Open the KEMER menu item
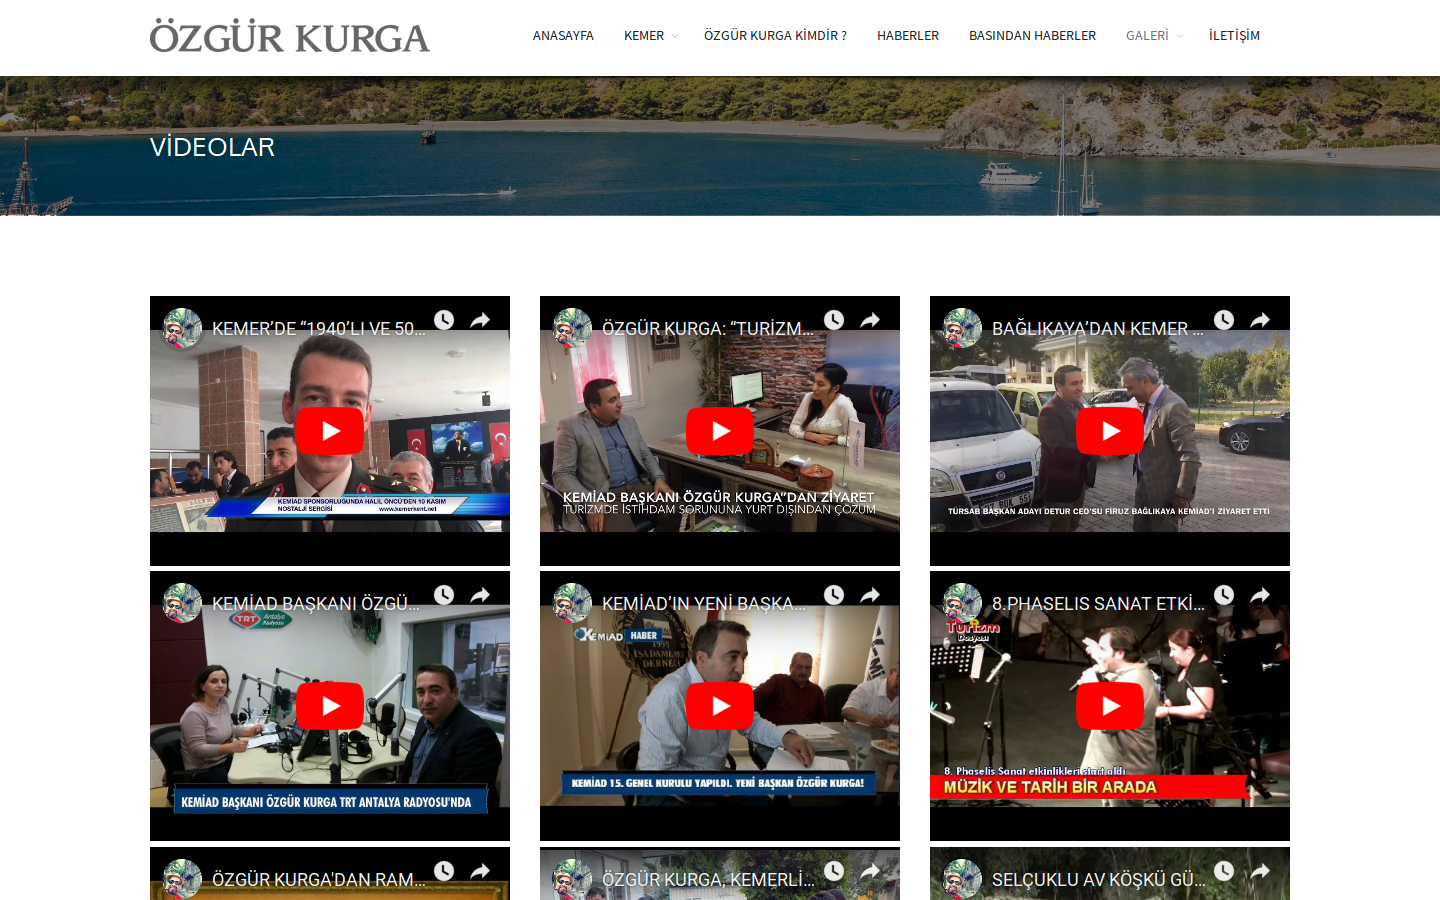Image resolution: width=1440 pixels, height=900 pixels. (644, 36)
